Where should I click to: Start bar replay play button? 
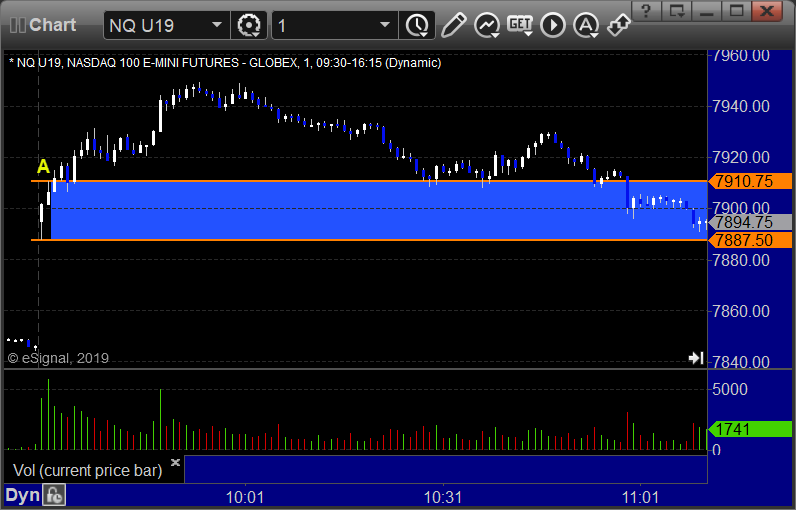(x=552, y=25)
